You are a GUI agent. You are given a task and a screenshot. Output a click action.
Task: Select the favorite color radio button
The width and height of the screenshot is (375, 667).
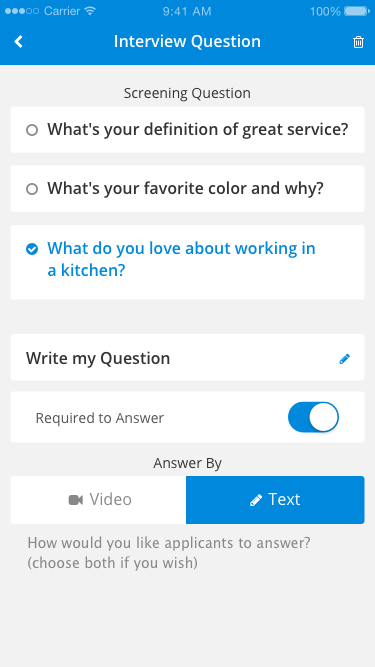pyautogui.click(x=32, y=189)
